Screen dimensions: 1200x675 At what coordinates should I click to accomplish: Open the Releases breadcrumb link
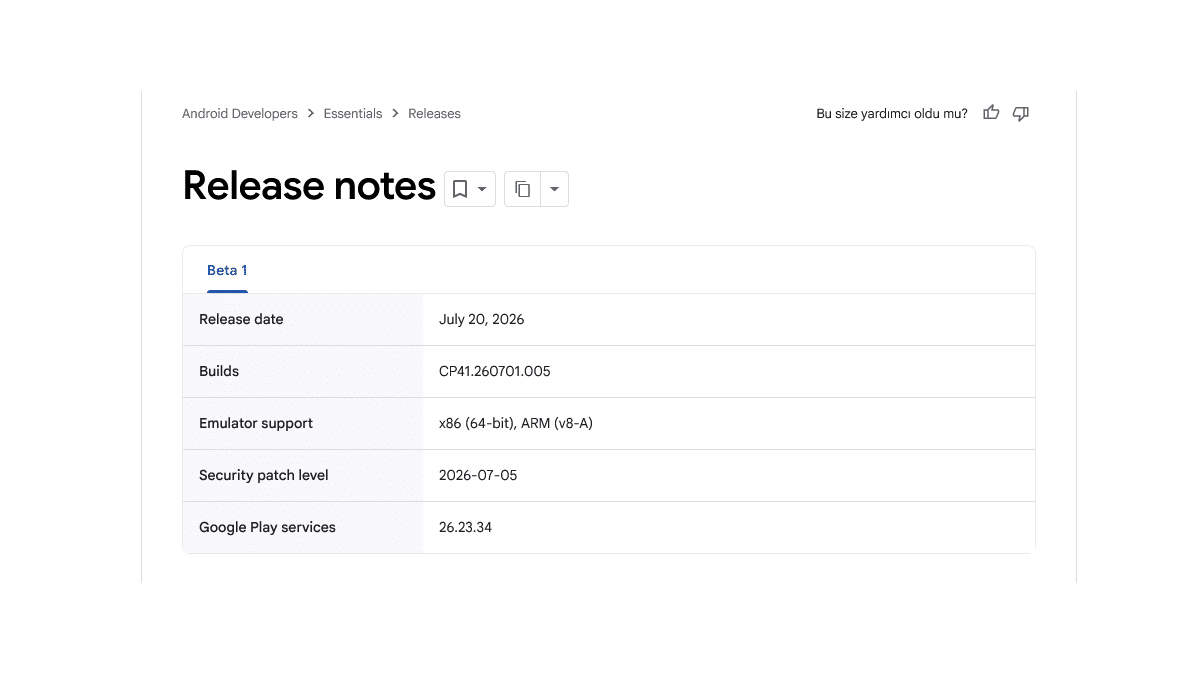(434, 114)
